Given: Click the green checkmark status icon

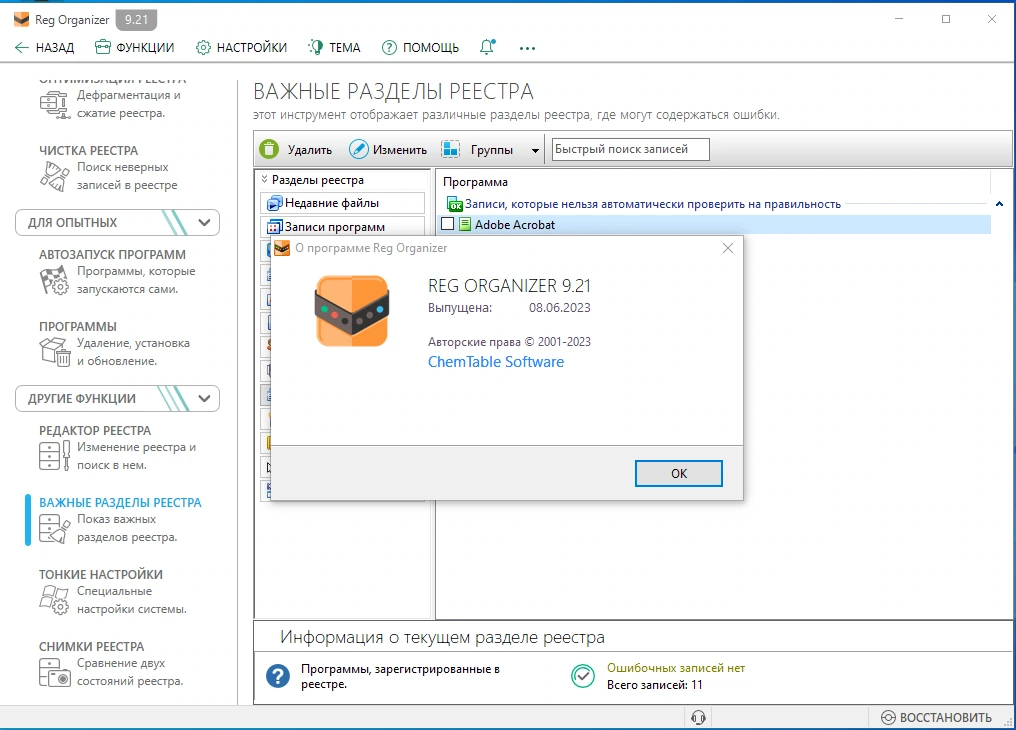Looking at the screenshot, I should click(583, 676).
